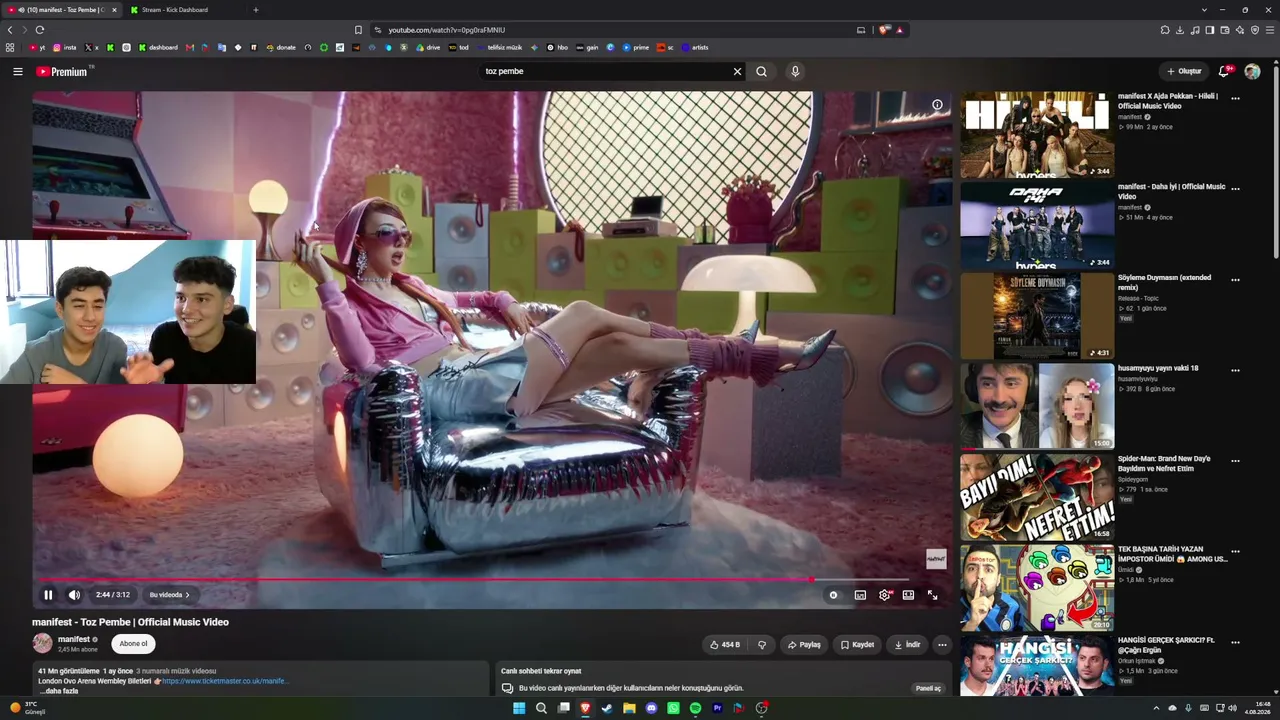The width and height of the screenshot is (1280, 720).
Task: Open the 'donate' bookmark
Action: [281, 47]
